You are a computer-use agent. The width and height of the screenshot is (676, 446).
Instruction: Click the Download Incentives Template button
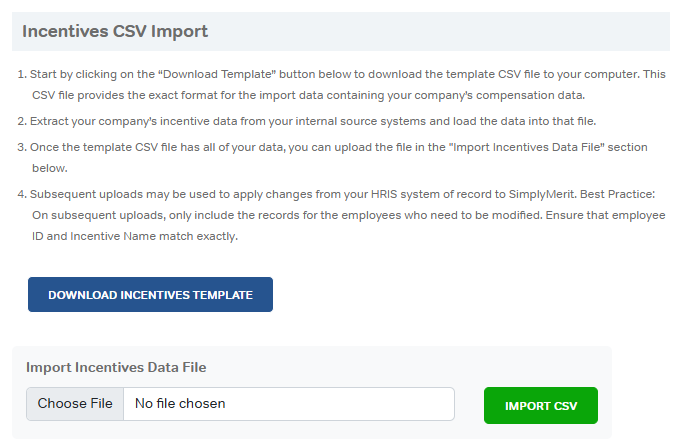150,295
